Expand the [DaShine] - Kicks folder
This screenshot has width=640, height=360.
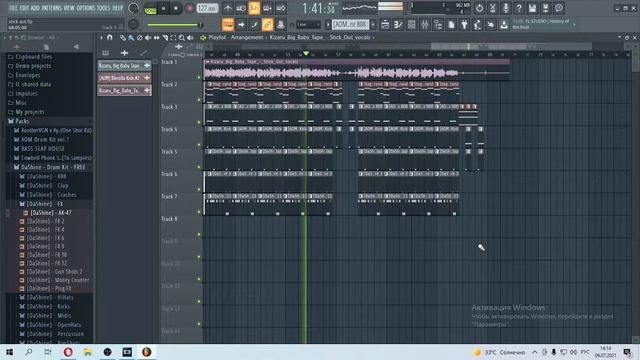pos(44,307)
